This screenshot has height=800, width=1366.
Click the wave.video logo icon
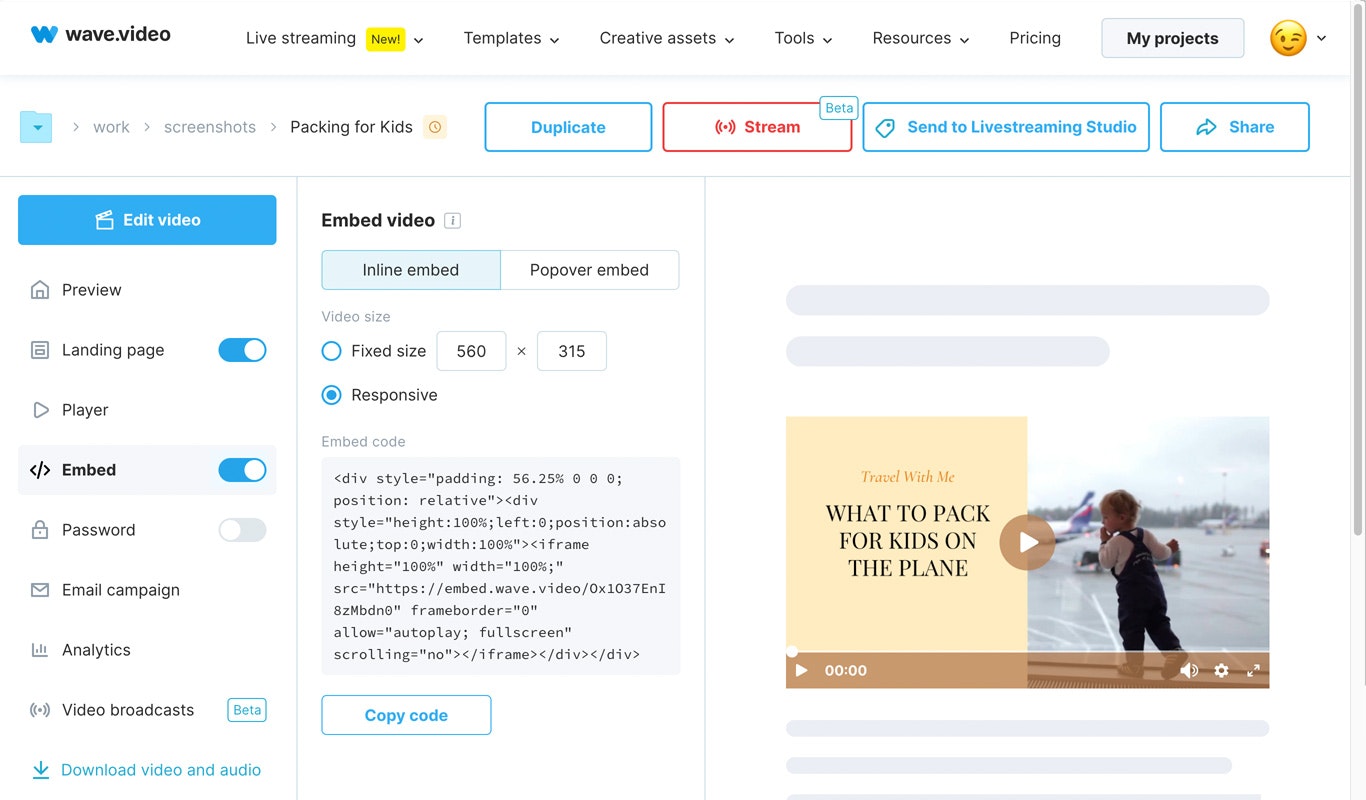(x=44, y=34)
